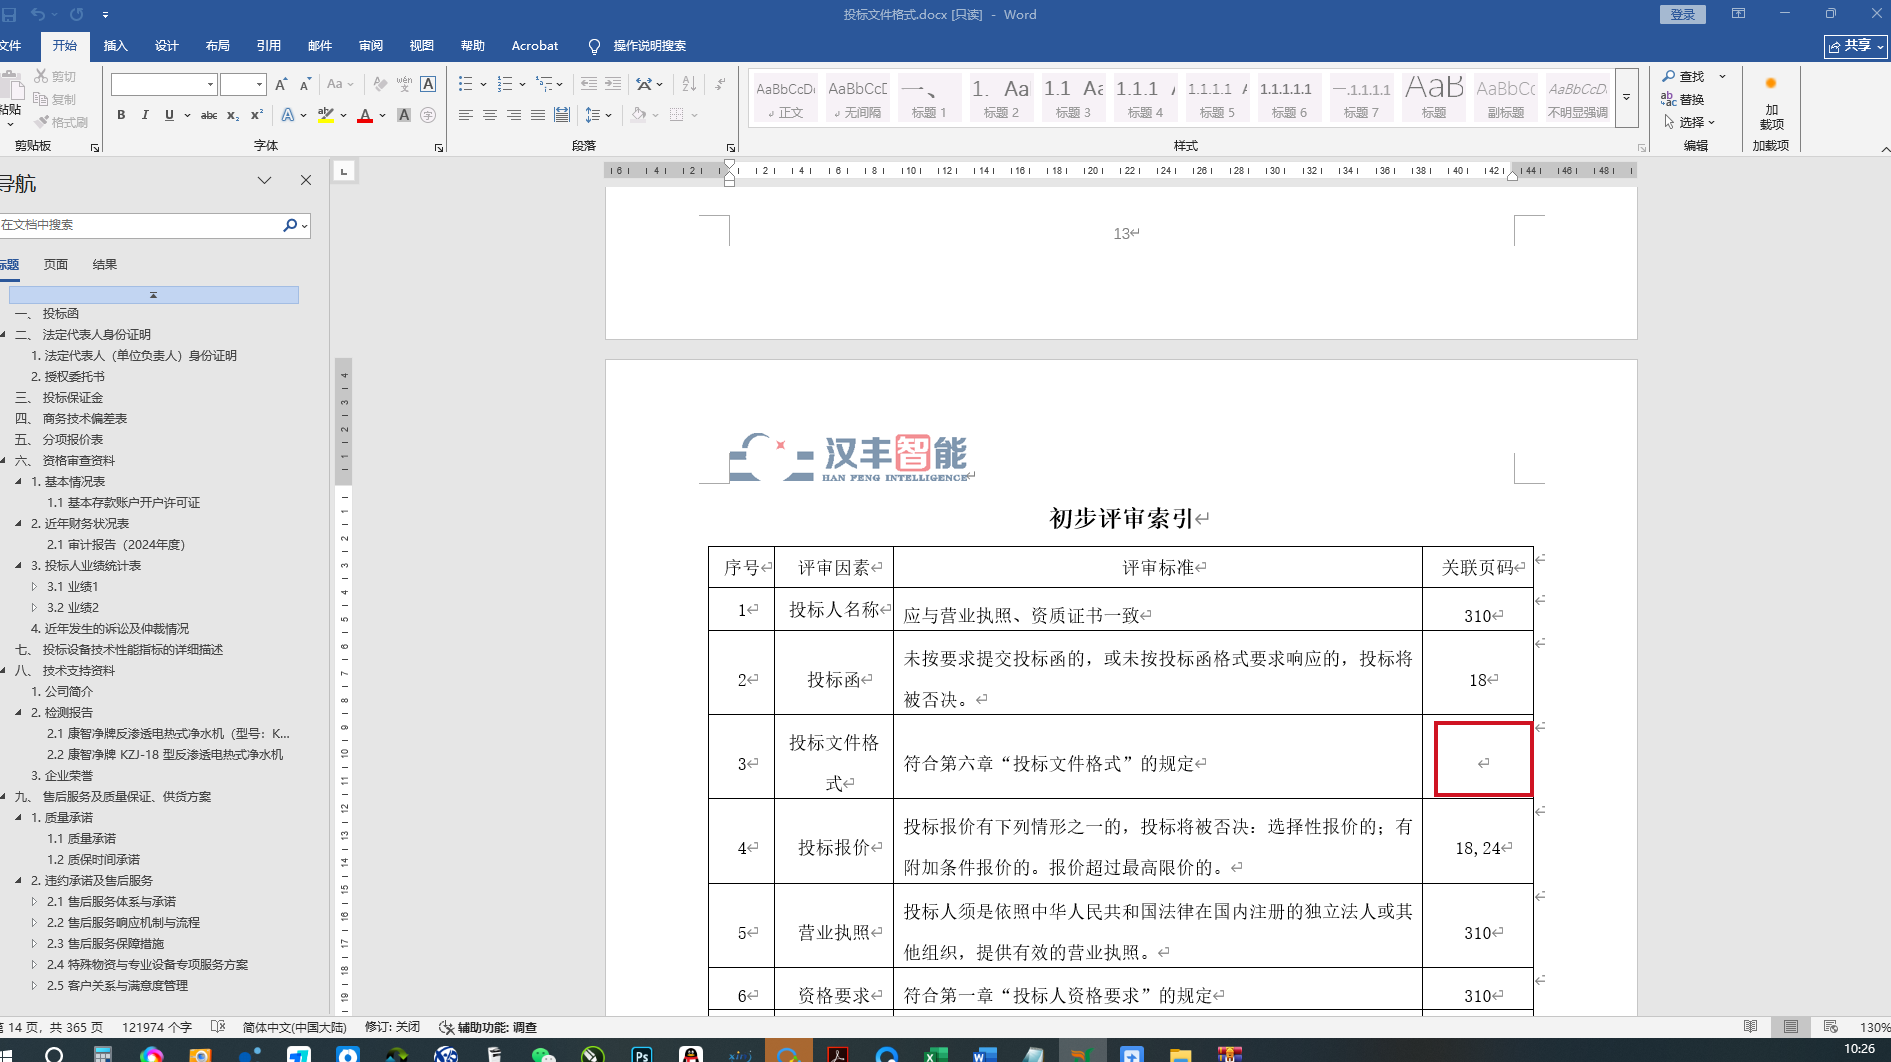
Task: Jump to '八、技术支持资料' in navigation
Action: (x=65, y=671)
